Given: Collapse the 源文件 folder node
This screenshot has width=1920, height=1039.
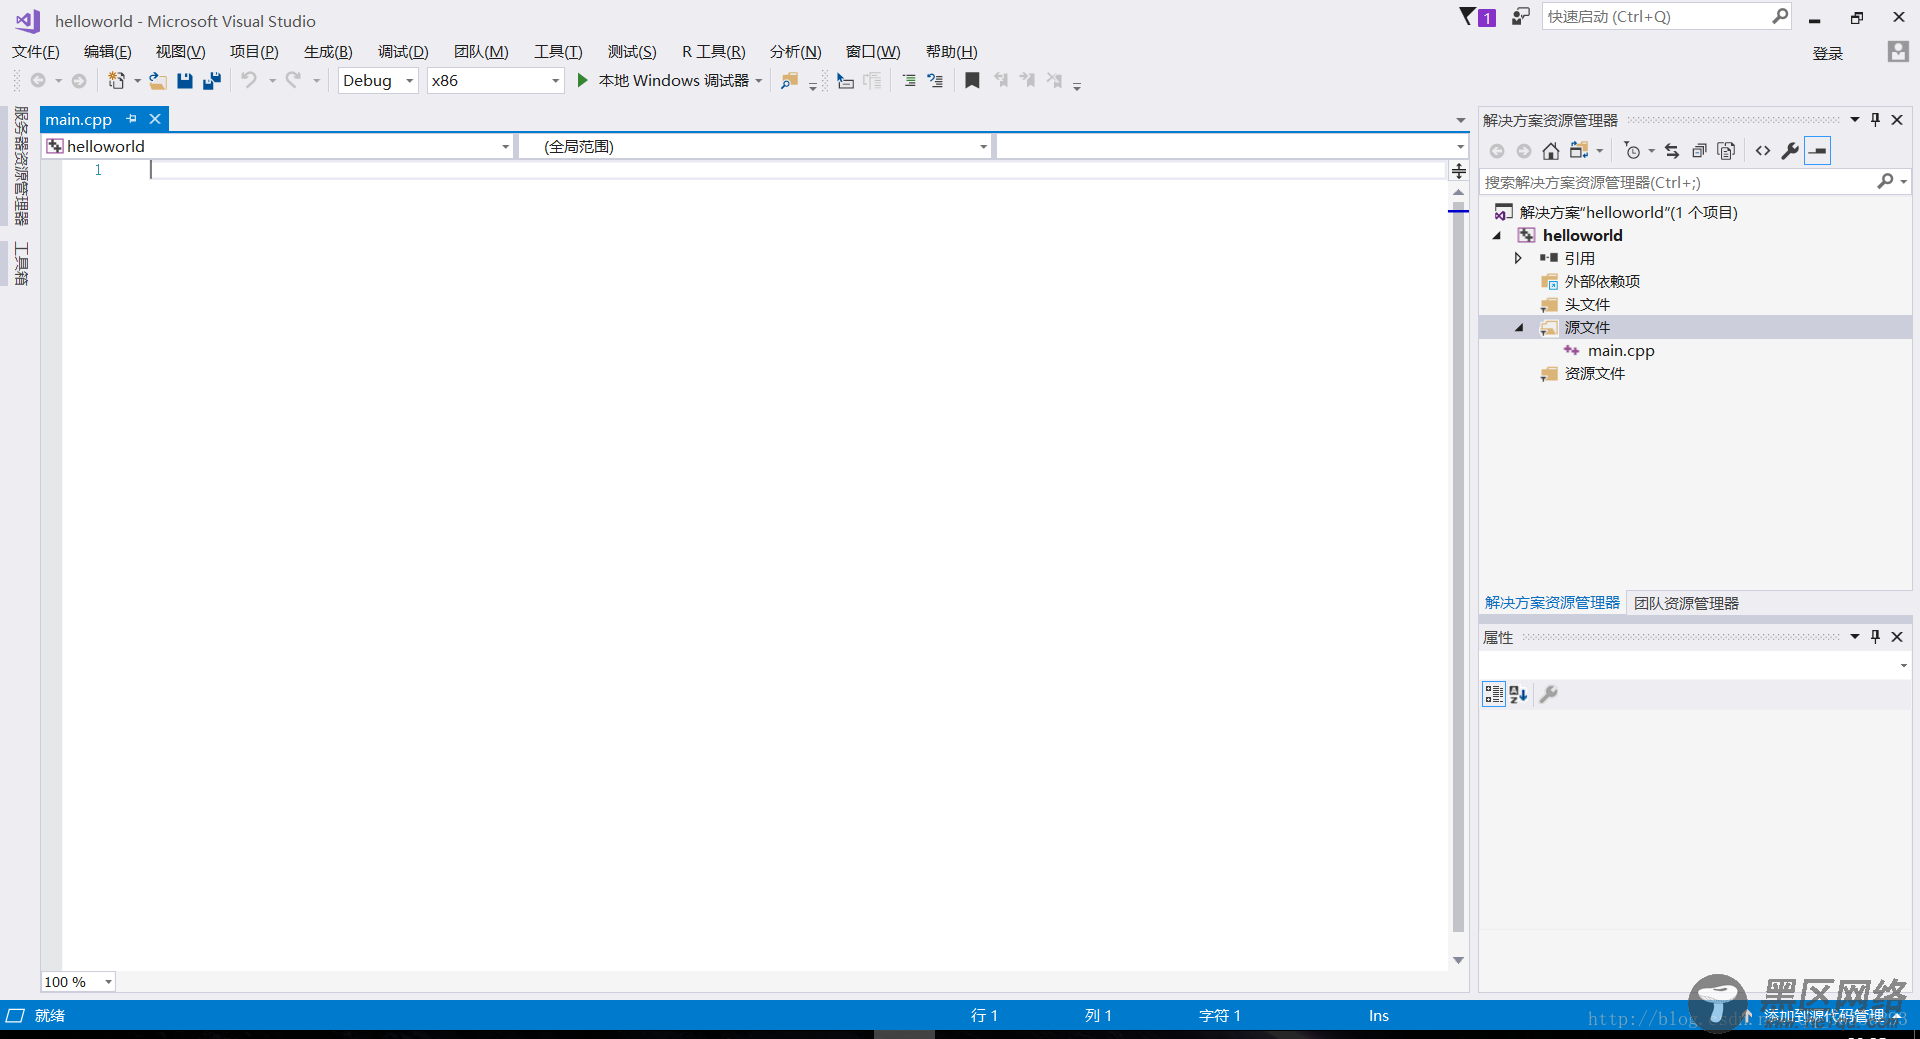Looking at the screenshot, I should point(1519,327).
